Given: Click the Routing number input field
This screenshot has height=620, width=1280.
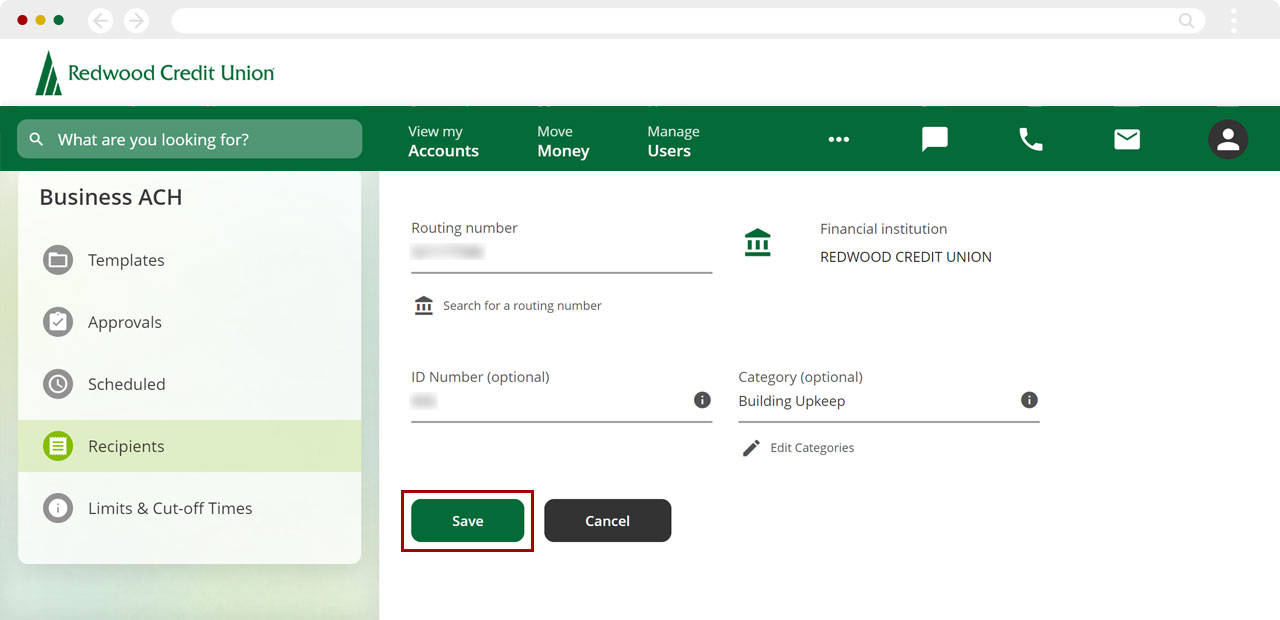Looking at the screenshot, I should pos(561,253).
